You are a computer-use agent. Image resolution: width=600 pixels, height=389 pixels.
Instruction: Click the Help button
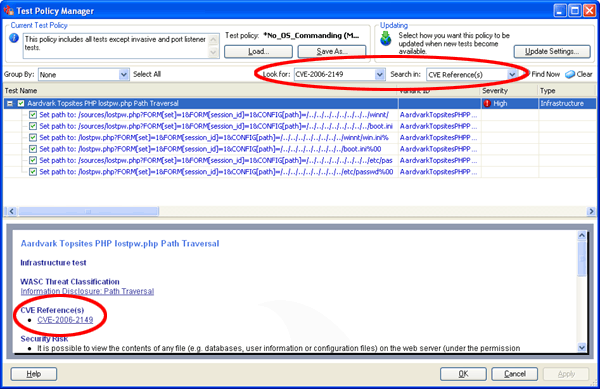[34, 374]
